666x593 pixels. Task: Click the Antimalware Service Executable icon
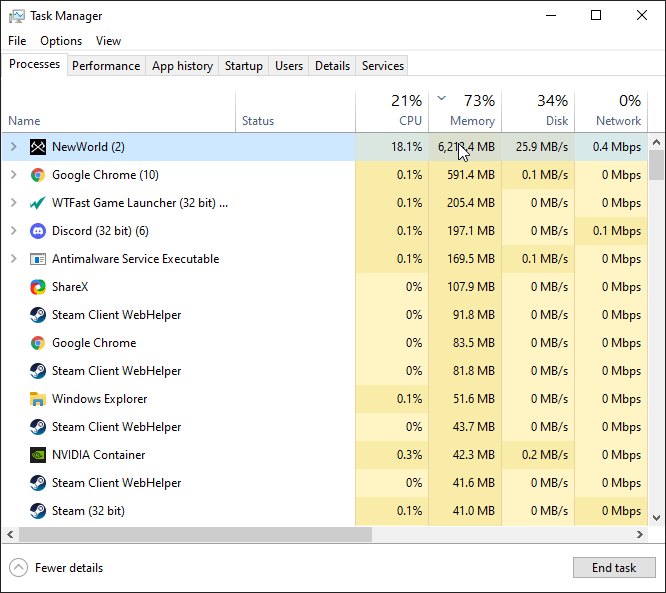pos(38,259)
